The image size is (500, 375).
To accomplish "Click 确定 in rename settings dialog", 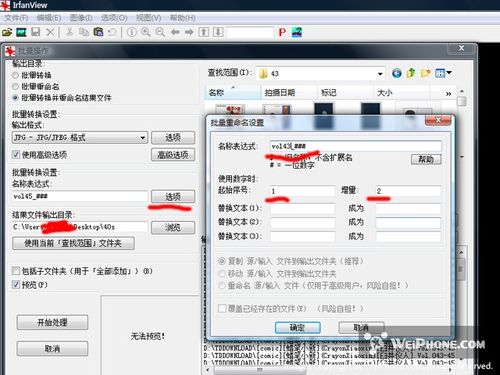I will point(298,327).
